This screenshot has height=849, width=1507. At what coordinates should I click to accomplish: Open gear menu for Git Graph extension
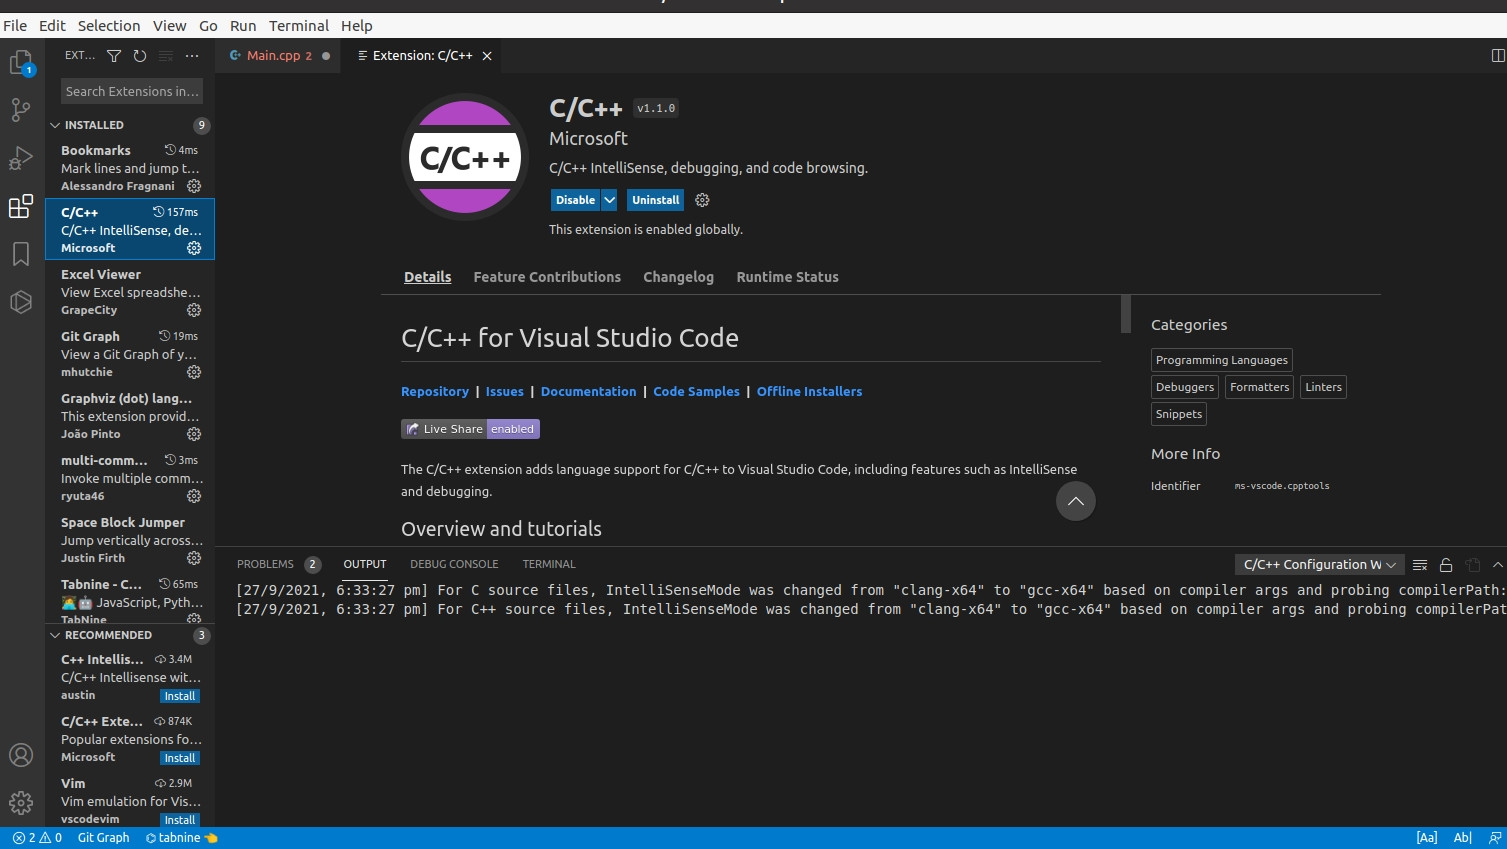(x=194, y=372)
